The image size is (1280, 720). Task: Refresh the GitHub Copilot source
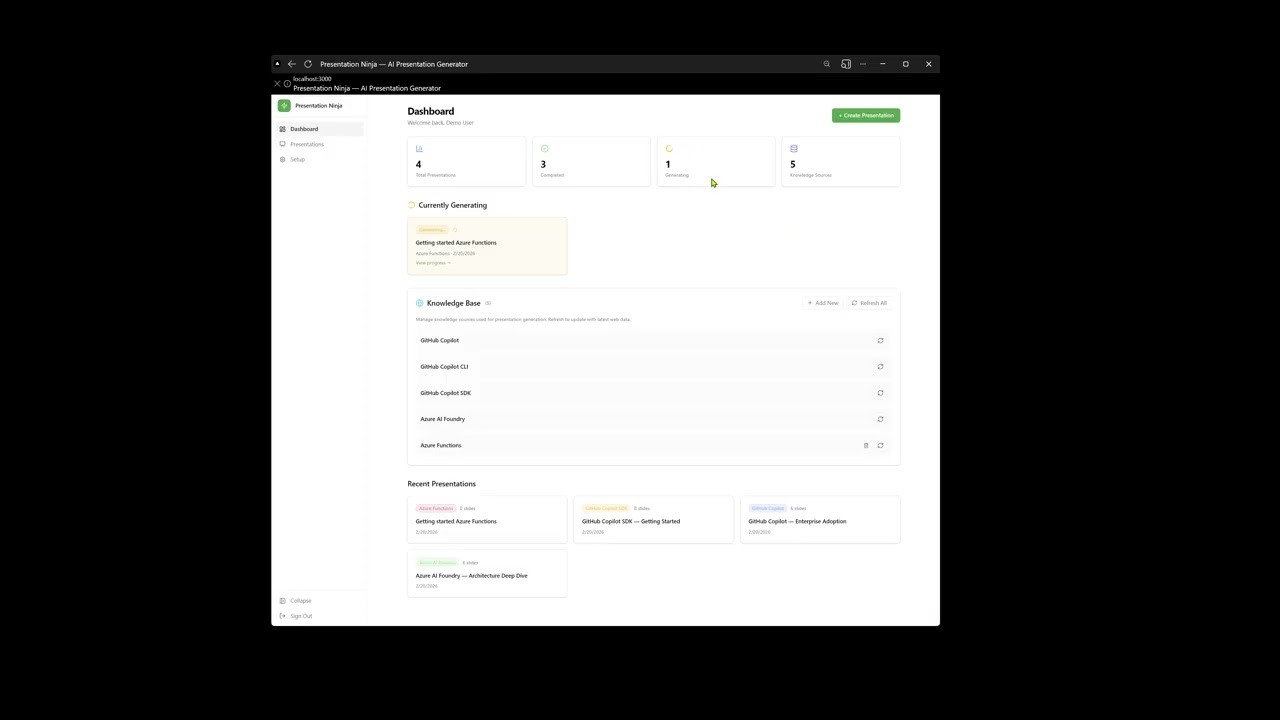click(x=880, y=340)
